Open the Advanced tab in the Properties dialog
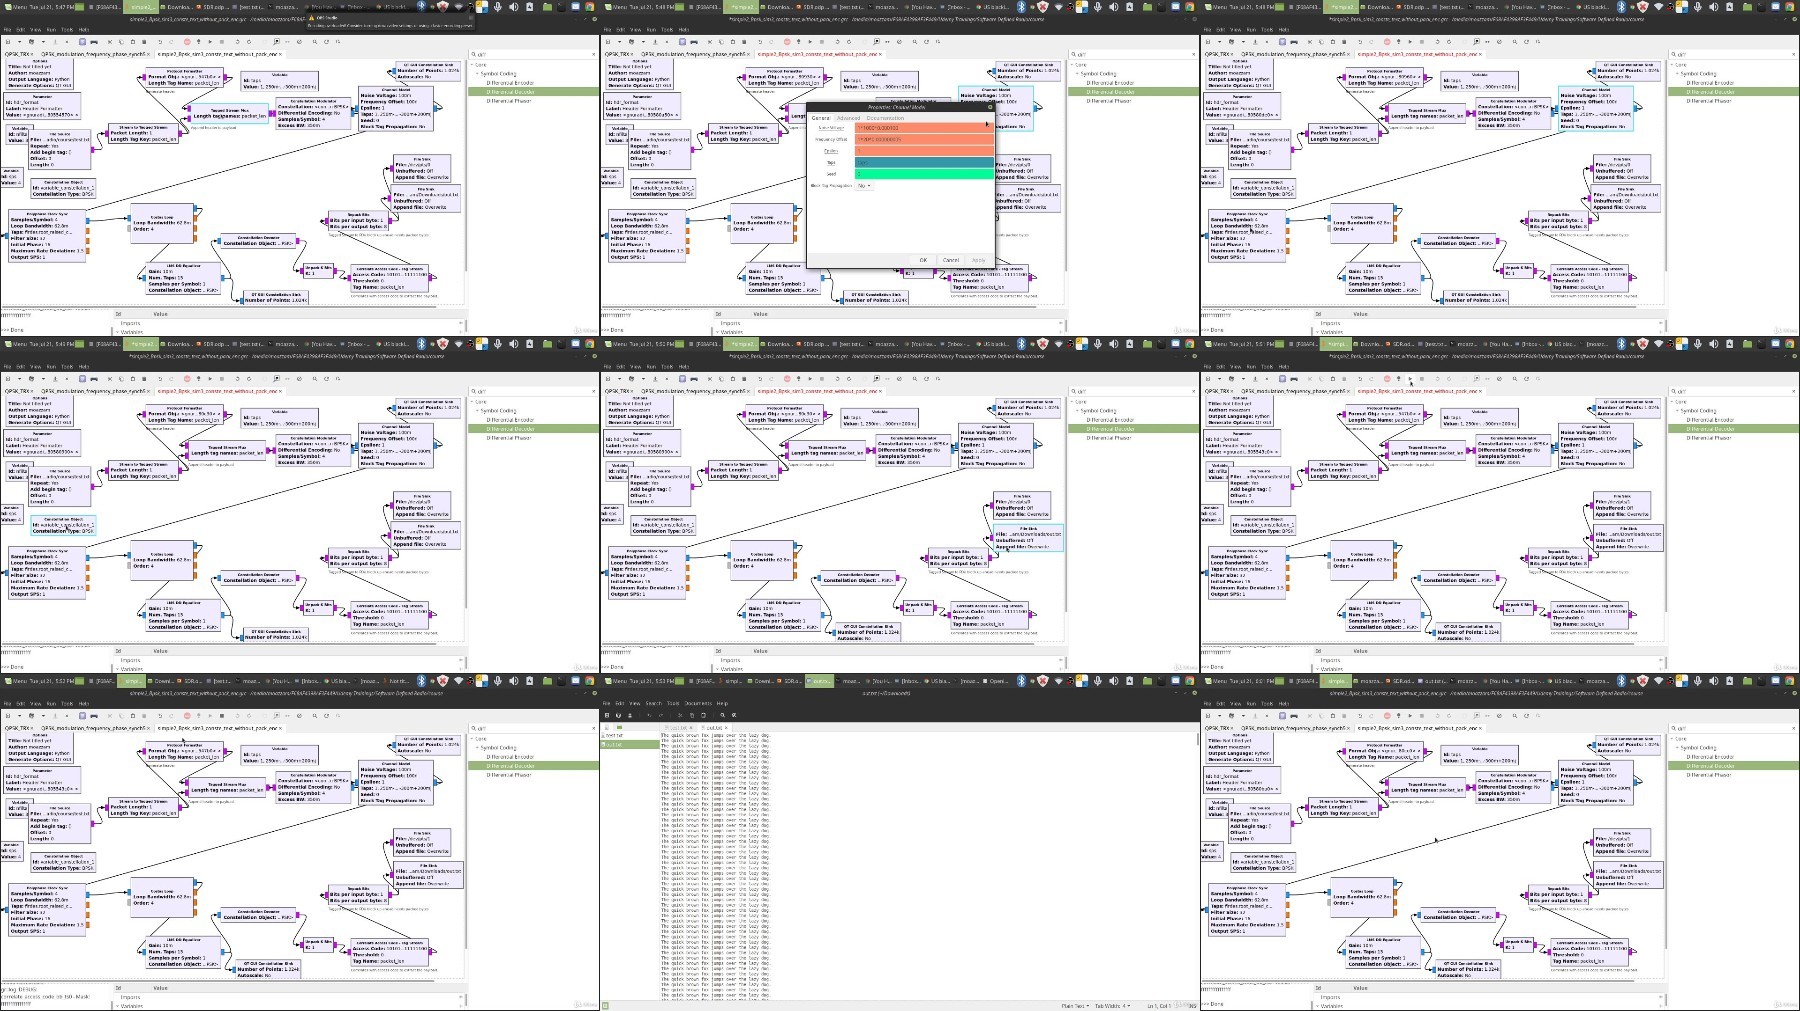 [848, 118]
